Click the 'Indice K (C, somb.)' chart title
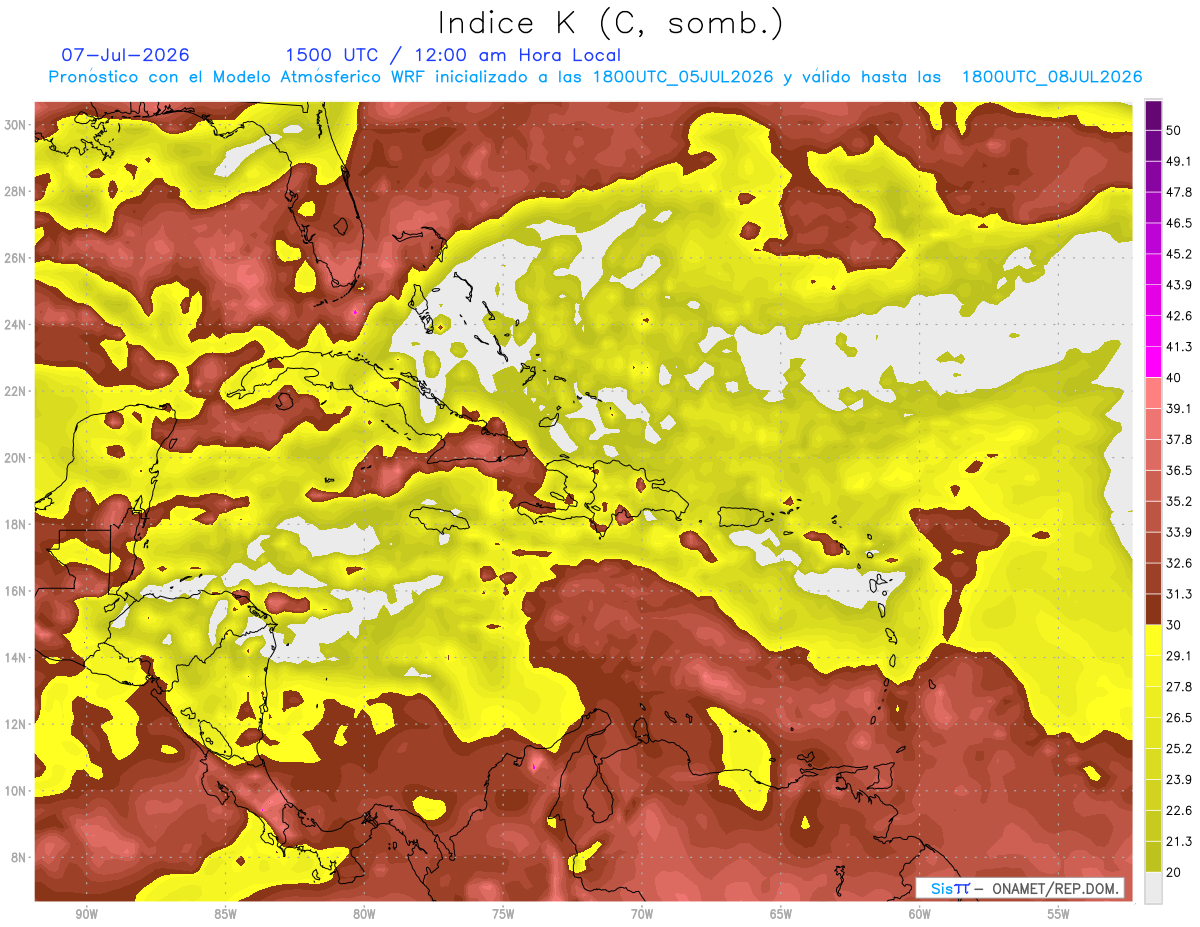Image resolution: width=1200 pixels, height=927 pixels. (611, 23)
